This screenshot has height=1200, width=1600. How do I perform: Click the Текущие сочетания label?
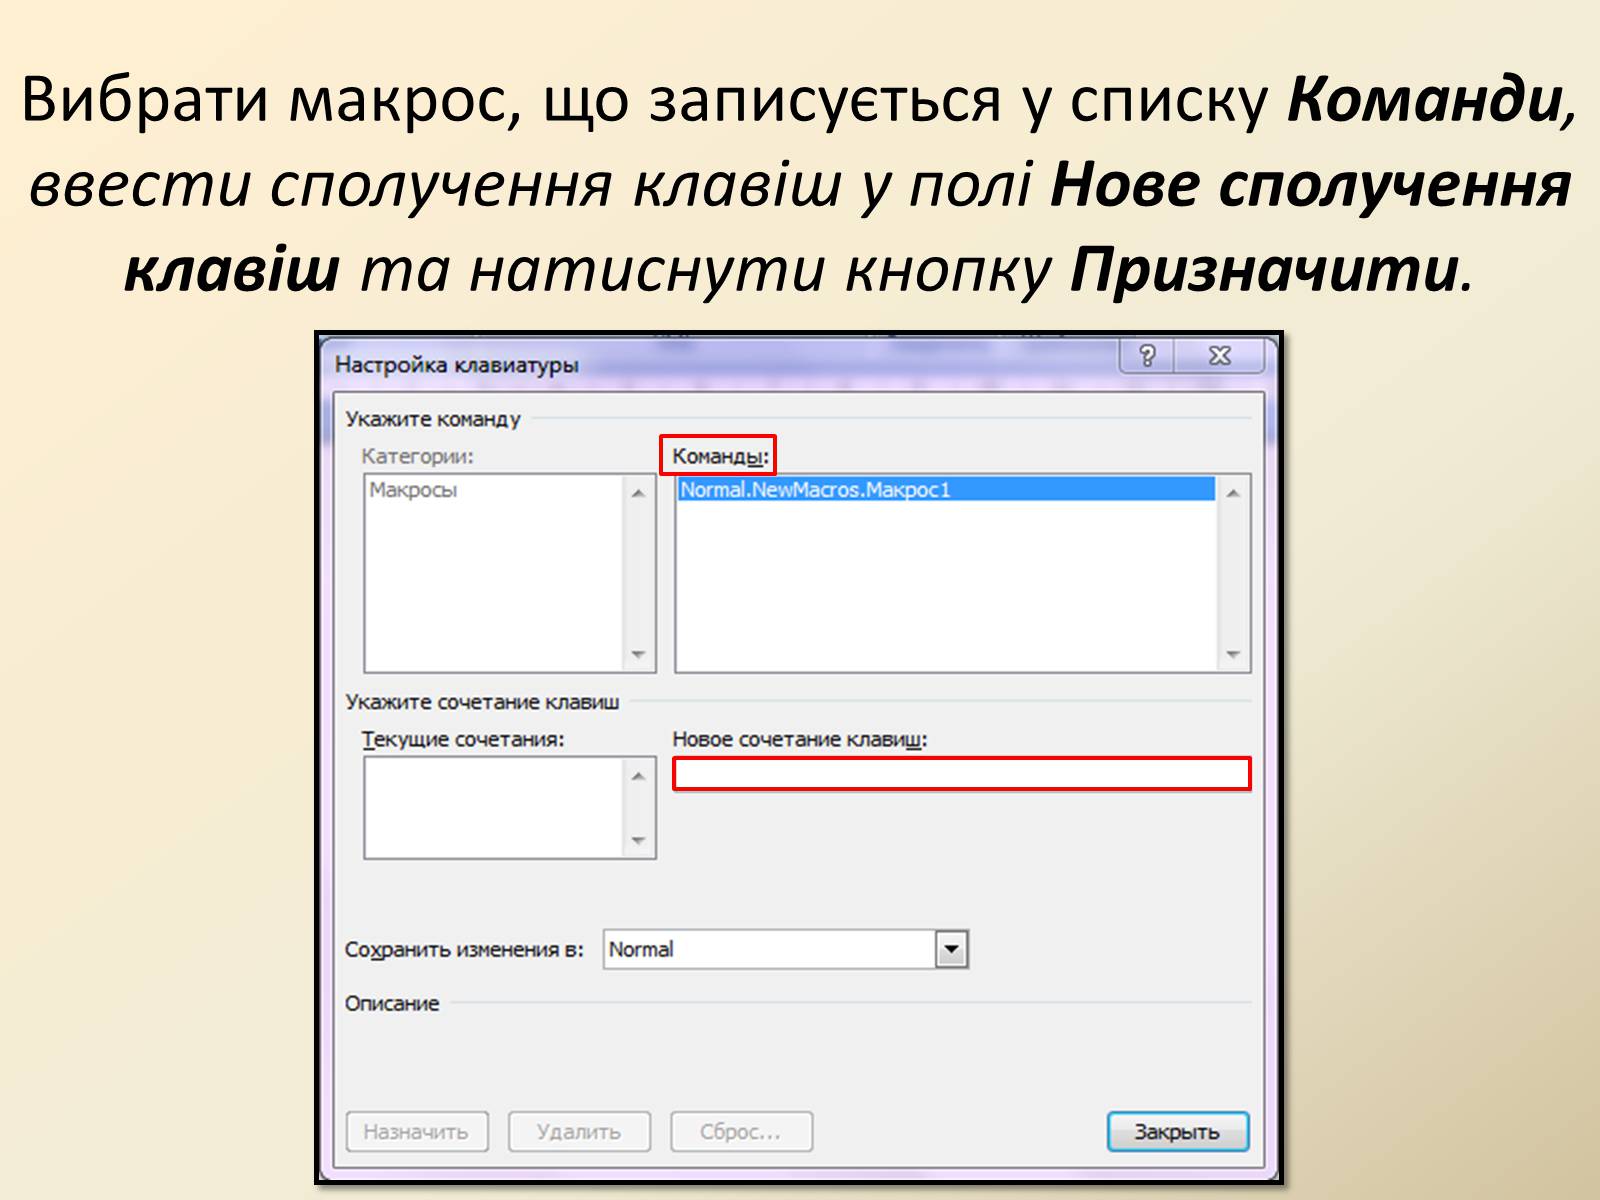[463, 740]
